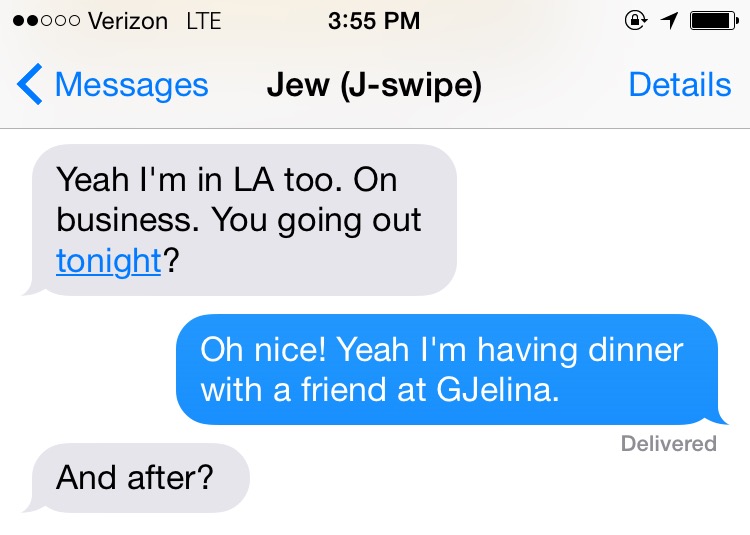Tap the LTE network indicator
The image size is (750, 535).
(203, 22)
